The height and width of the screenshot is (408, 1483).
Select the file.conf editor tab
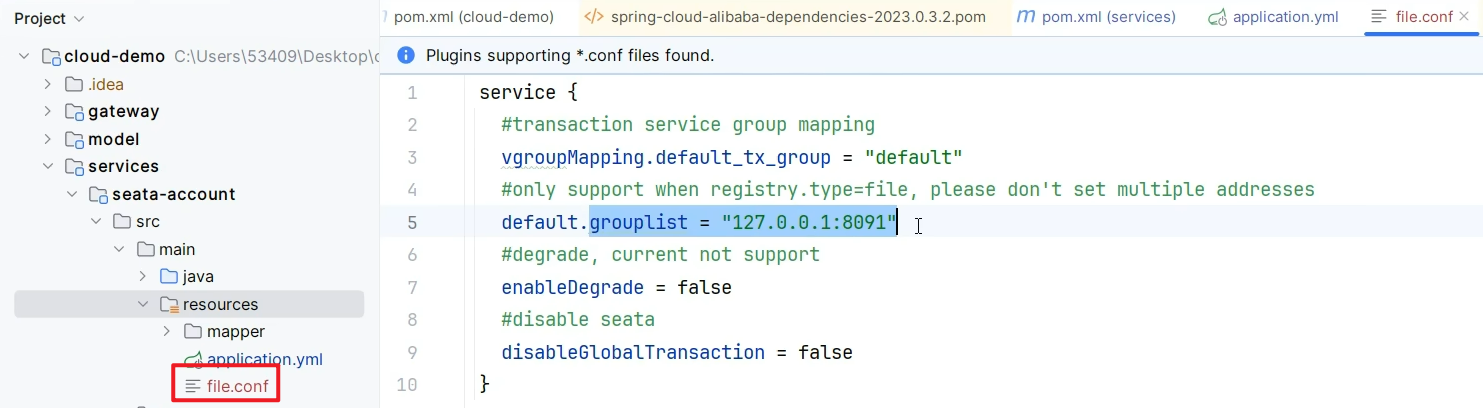pyautogui.click(x=1425, y=17)
